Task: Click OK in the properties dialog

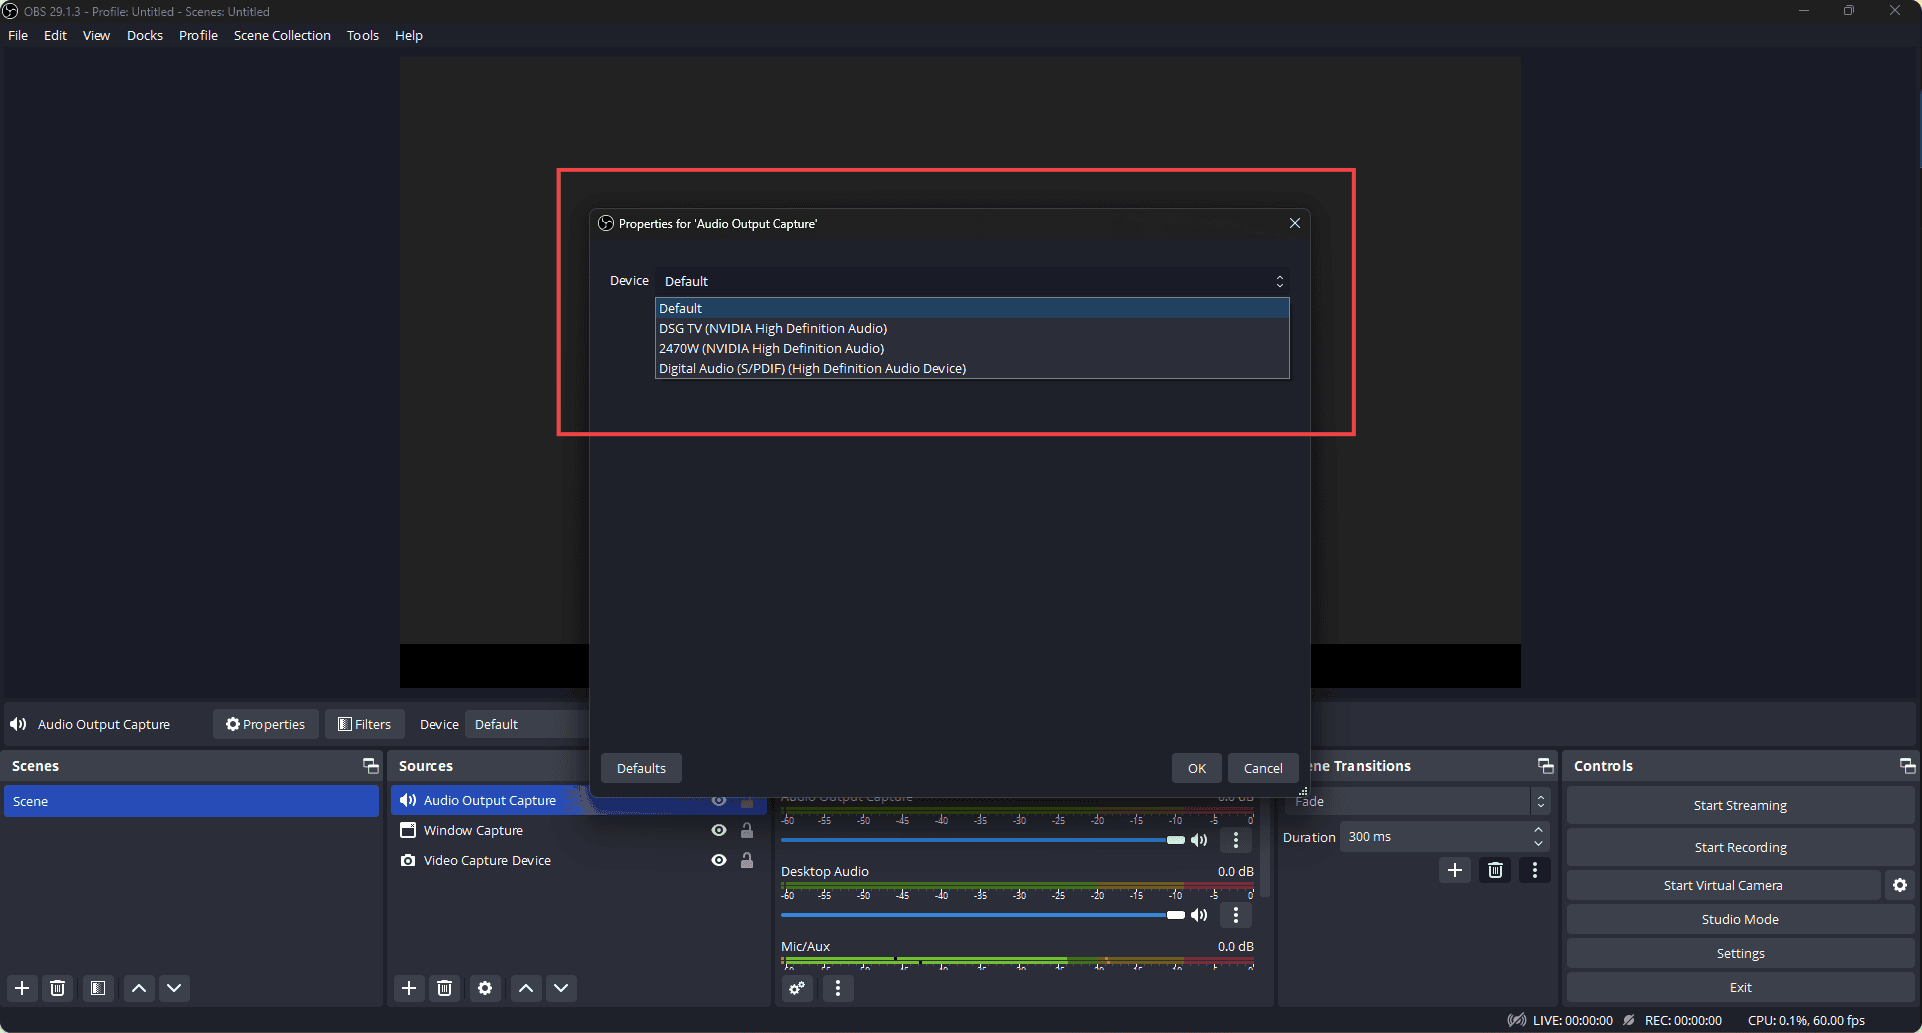Action: pos(1196,768)
